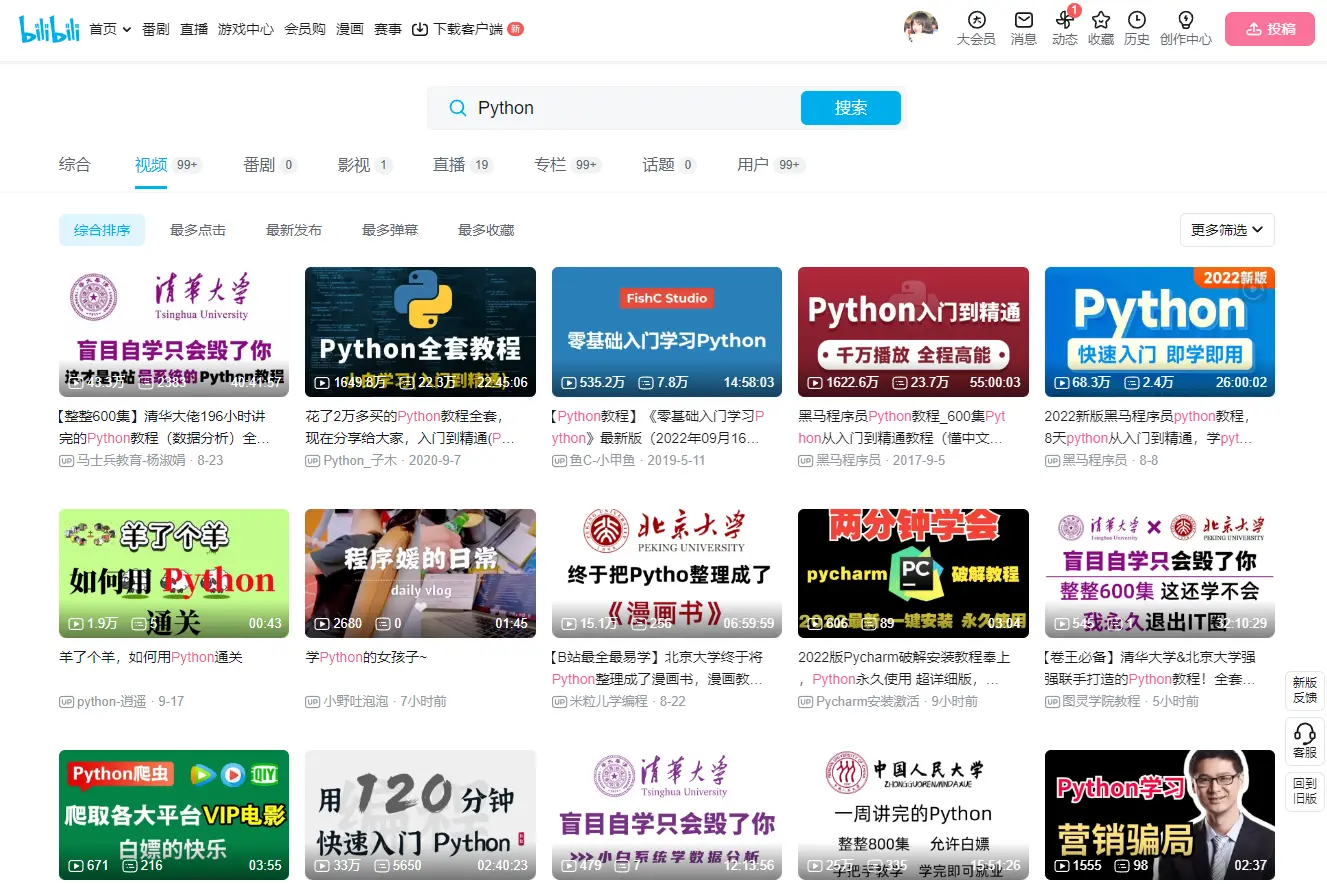Open uploader 米粒儿学编程

[609, 701]
